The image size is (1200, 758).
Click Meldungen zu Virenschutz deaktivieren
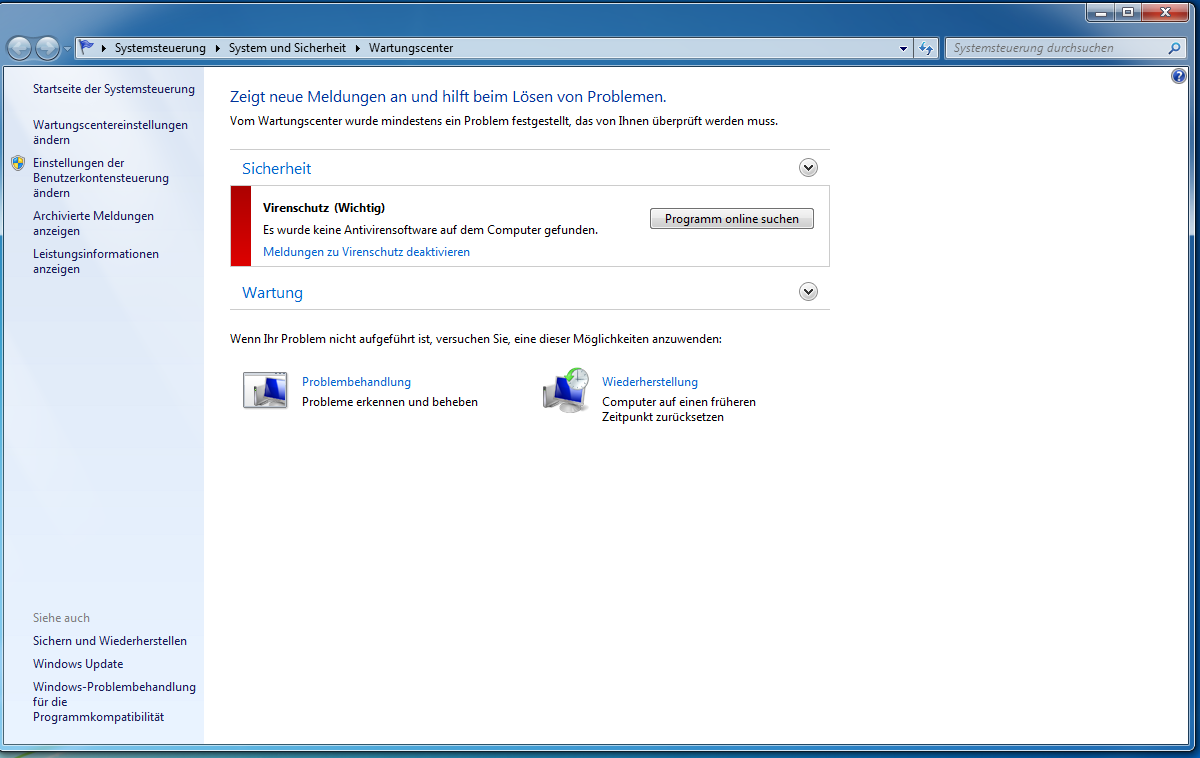point(366,252)
